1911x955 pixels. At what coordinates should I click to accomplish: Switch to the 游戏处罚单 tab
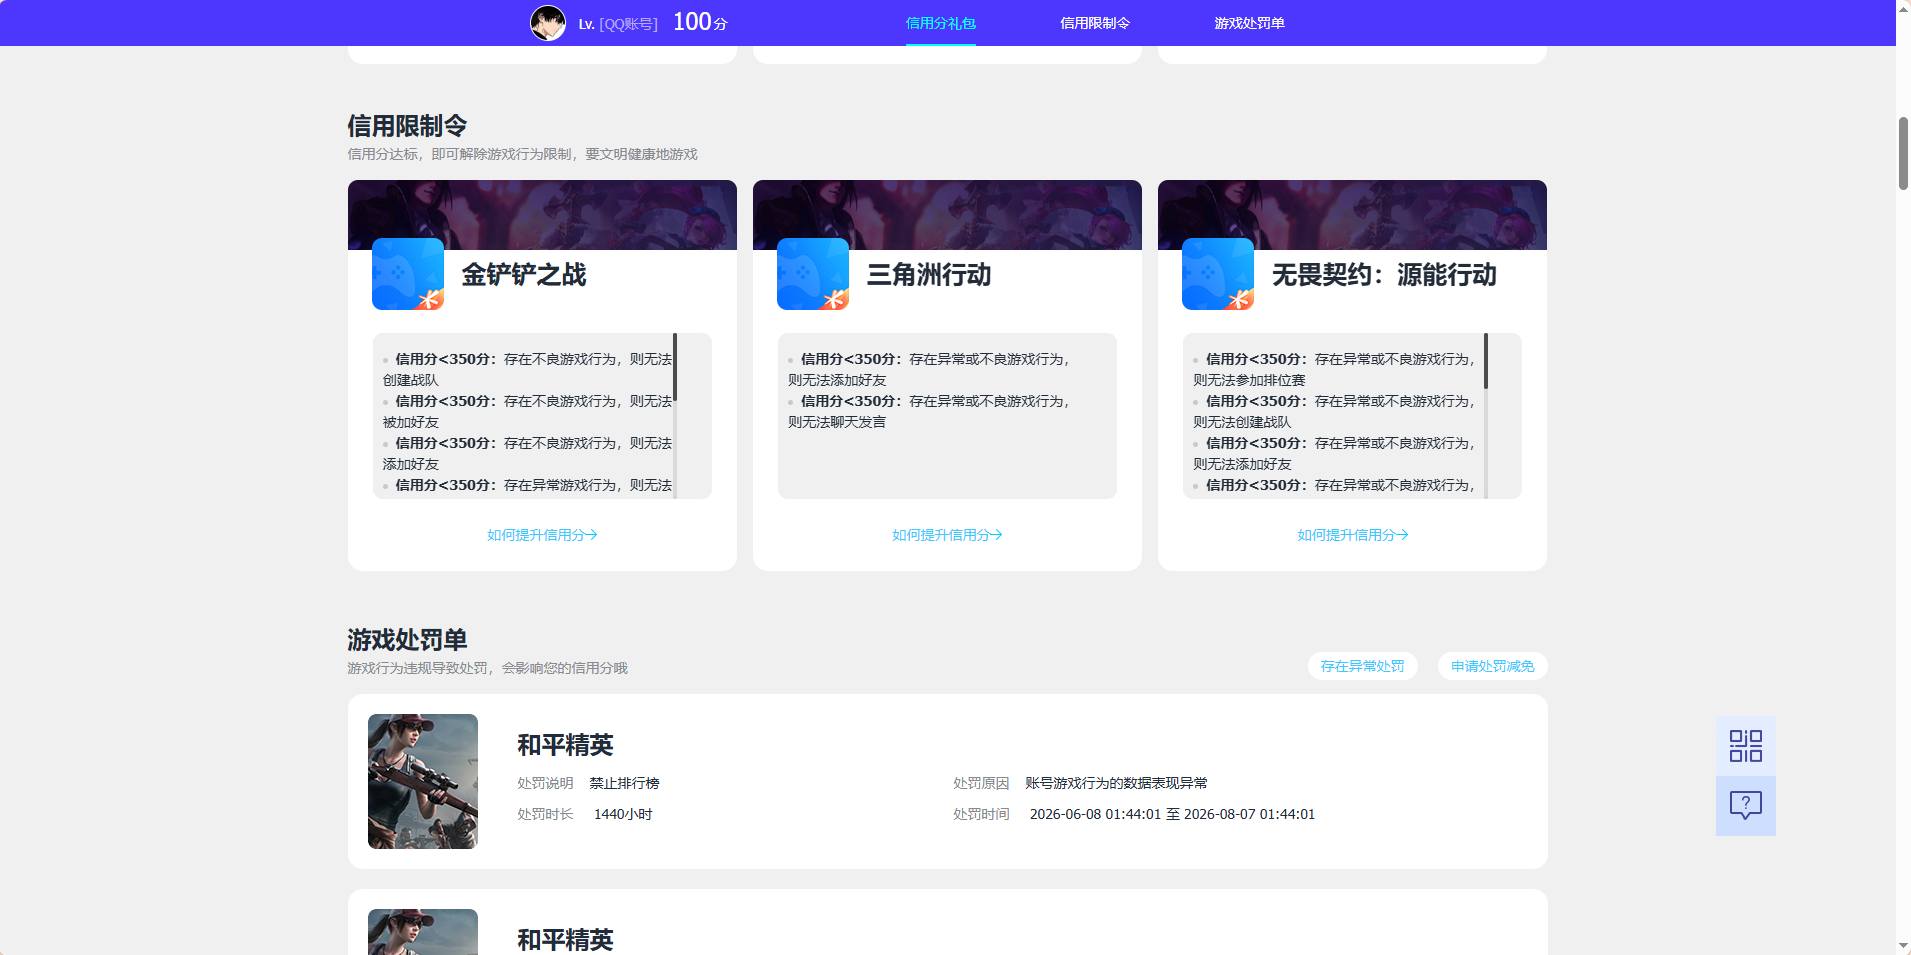(x=1249, y=23)
